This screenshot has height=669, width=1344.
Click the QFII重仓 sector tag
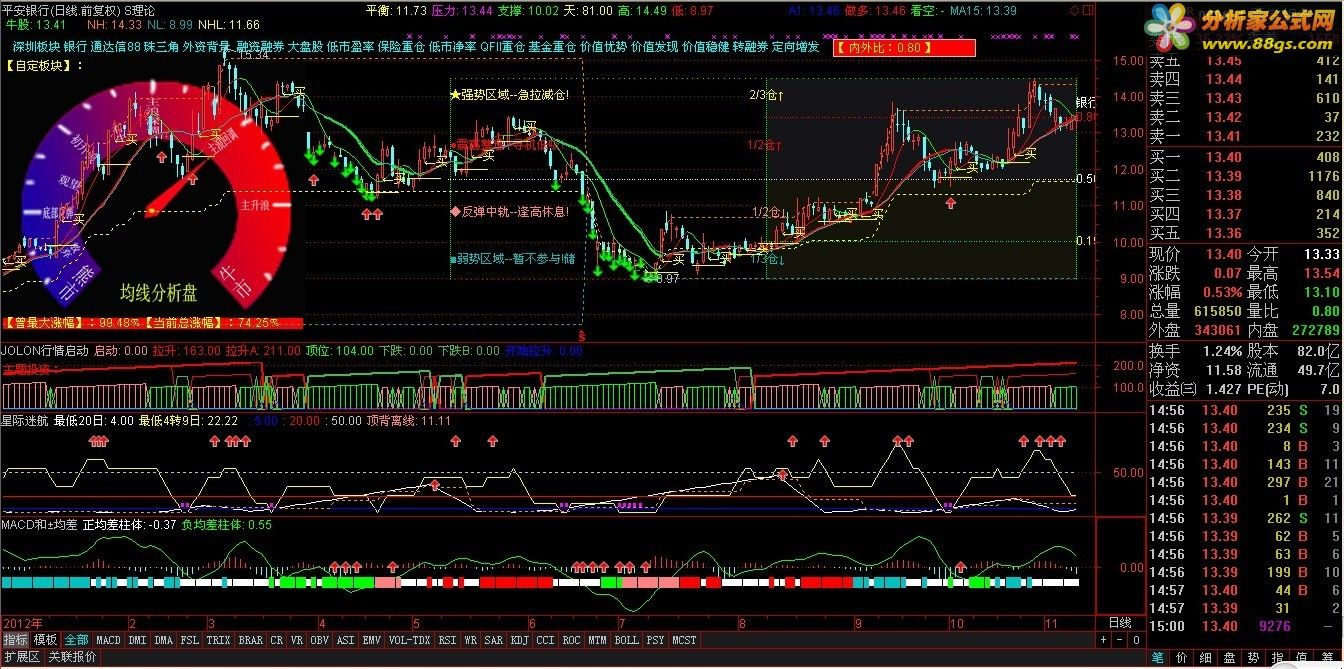coord(502,46)
